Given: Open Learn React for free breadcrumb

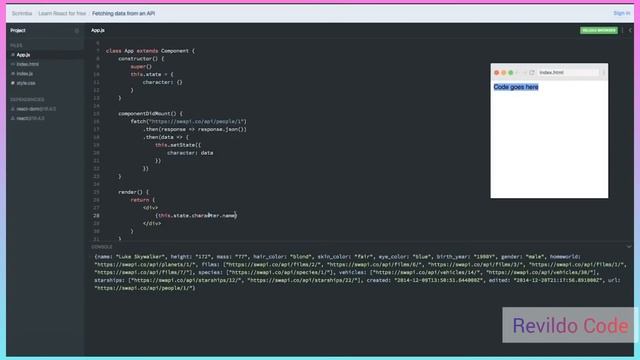Looking at the screenshot, I should [62, 13].
